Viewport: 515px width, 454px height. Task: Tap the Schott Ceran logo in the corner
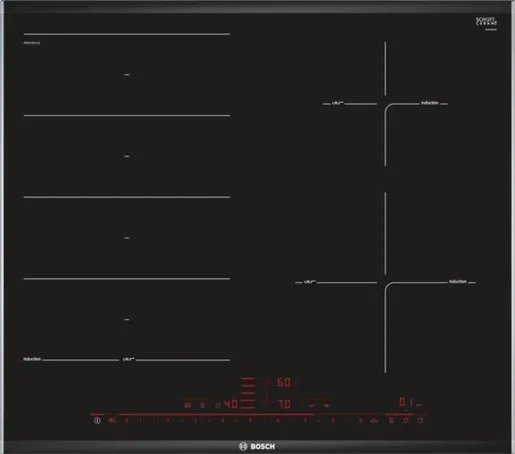(486, 22)
